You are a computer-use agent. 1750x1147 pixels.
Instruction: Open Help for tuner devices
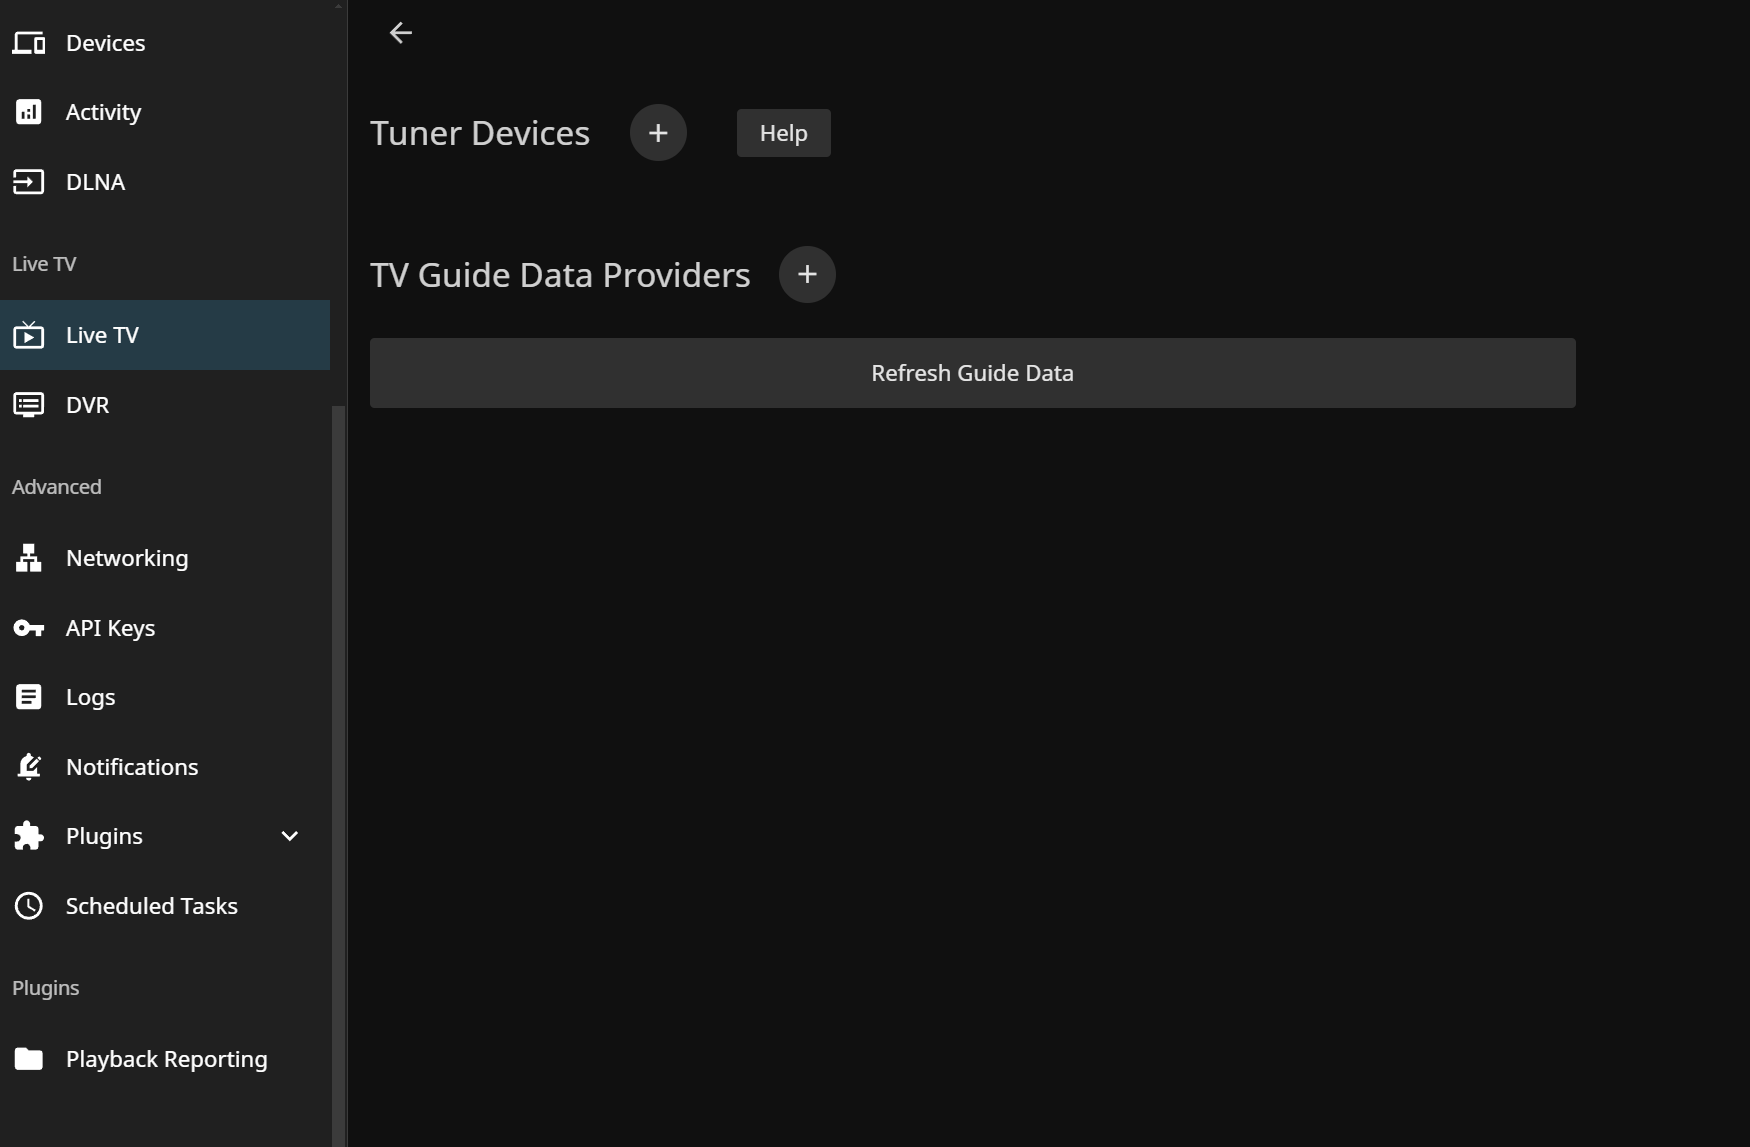pyautogui.click(x=783, y=133)
